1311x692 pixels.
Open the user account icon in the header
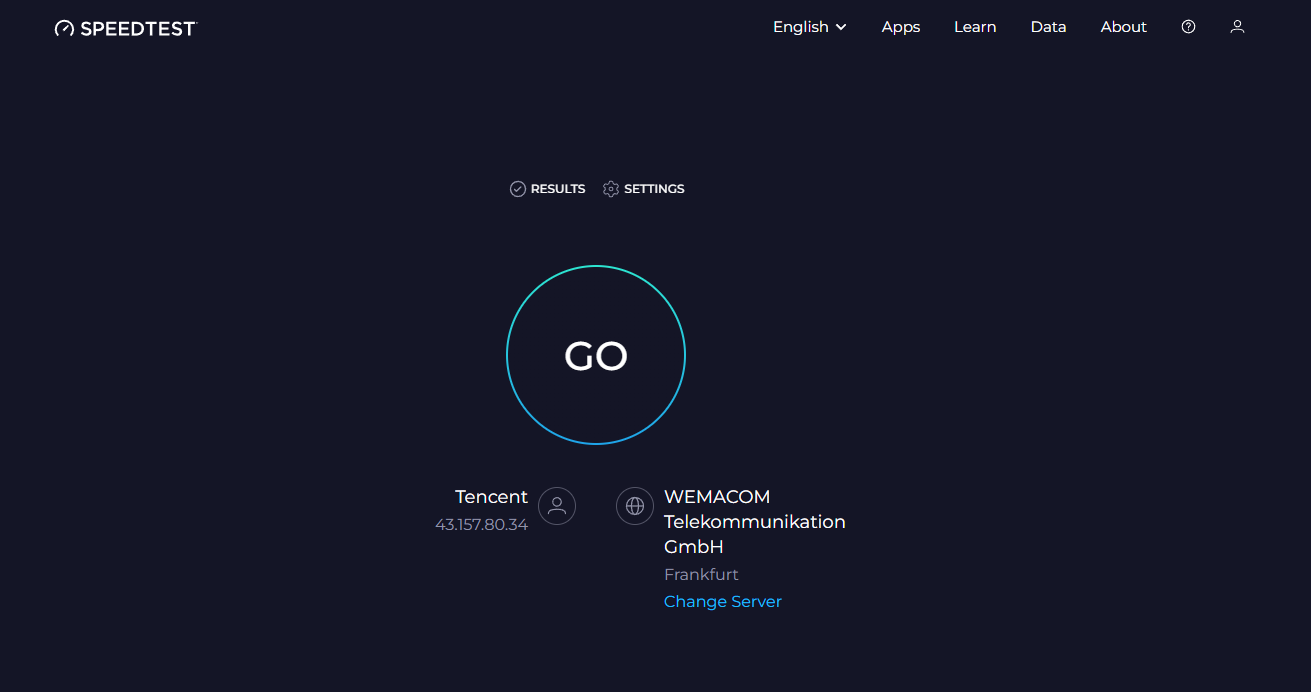click(x=1237, y=27)
